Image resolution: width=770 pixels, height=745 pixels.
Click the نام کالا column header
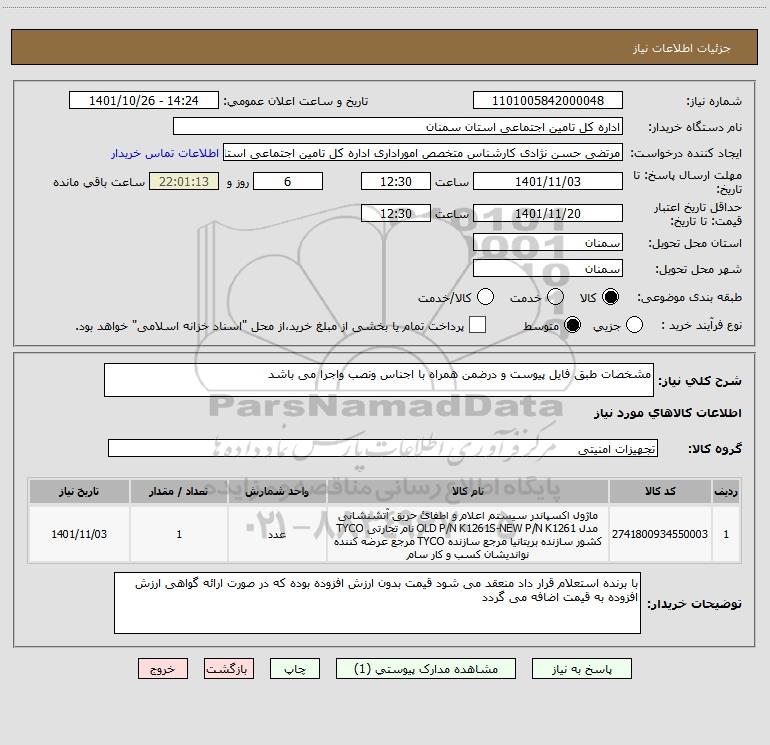pos(468,491)
